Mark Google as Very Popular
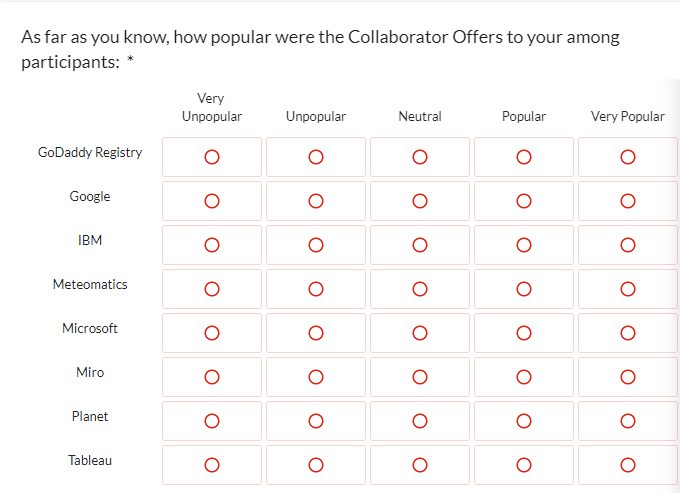 coord(628,201)
